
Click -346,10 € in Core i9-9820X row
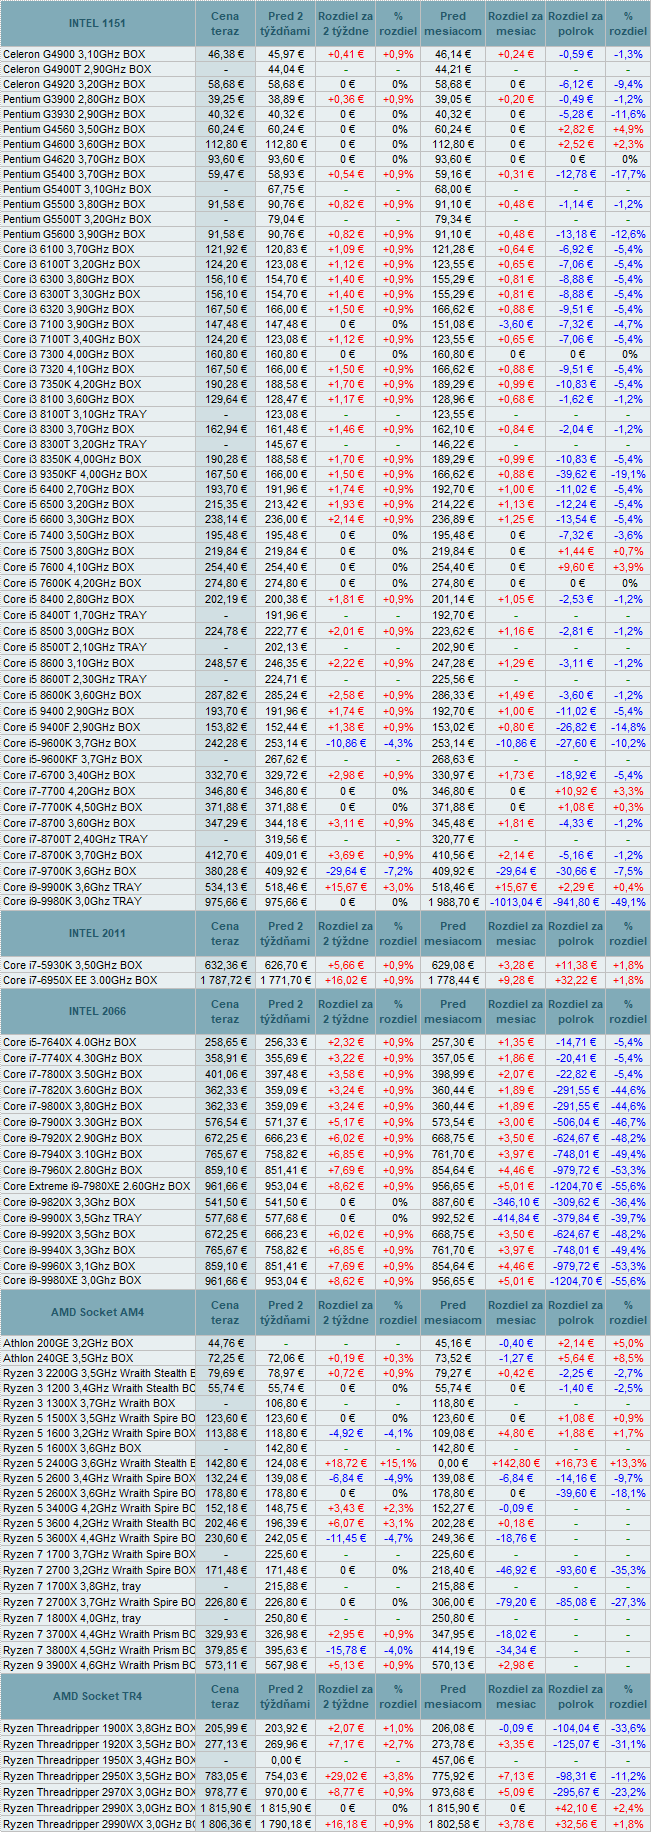tap(516, 1202)
